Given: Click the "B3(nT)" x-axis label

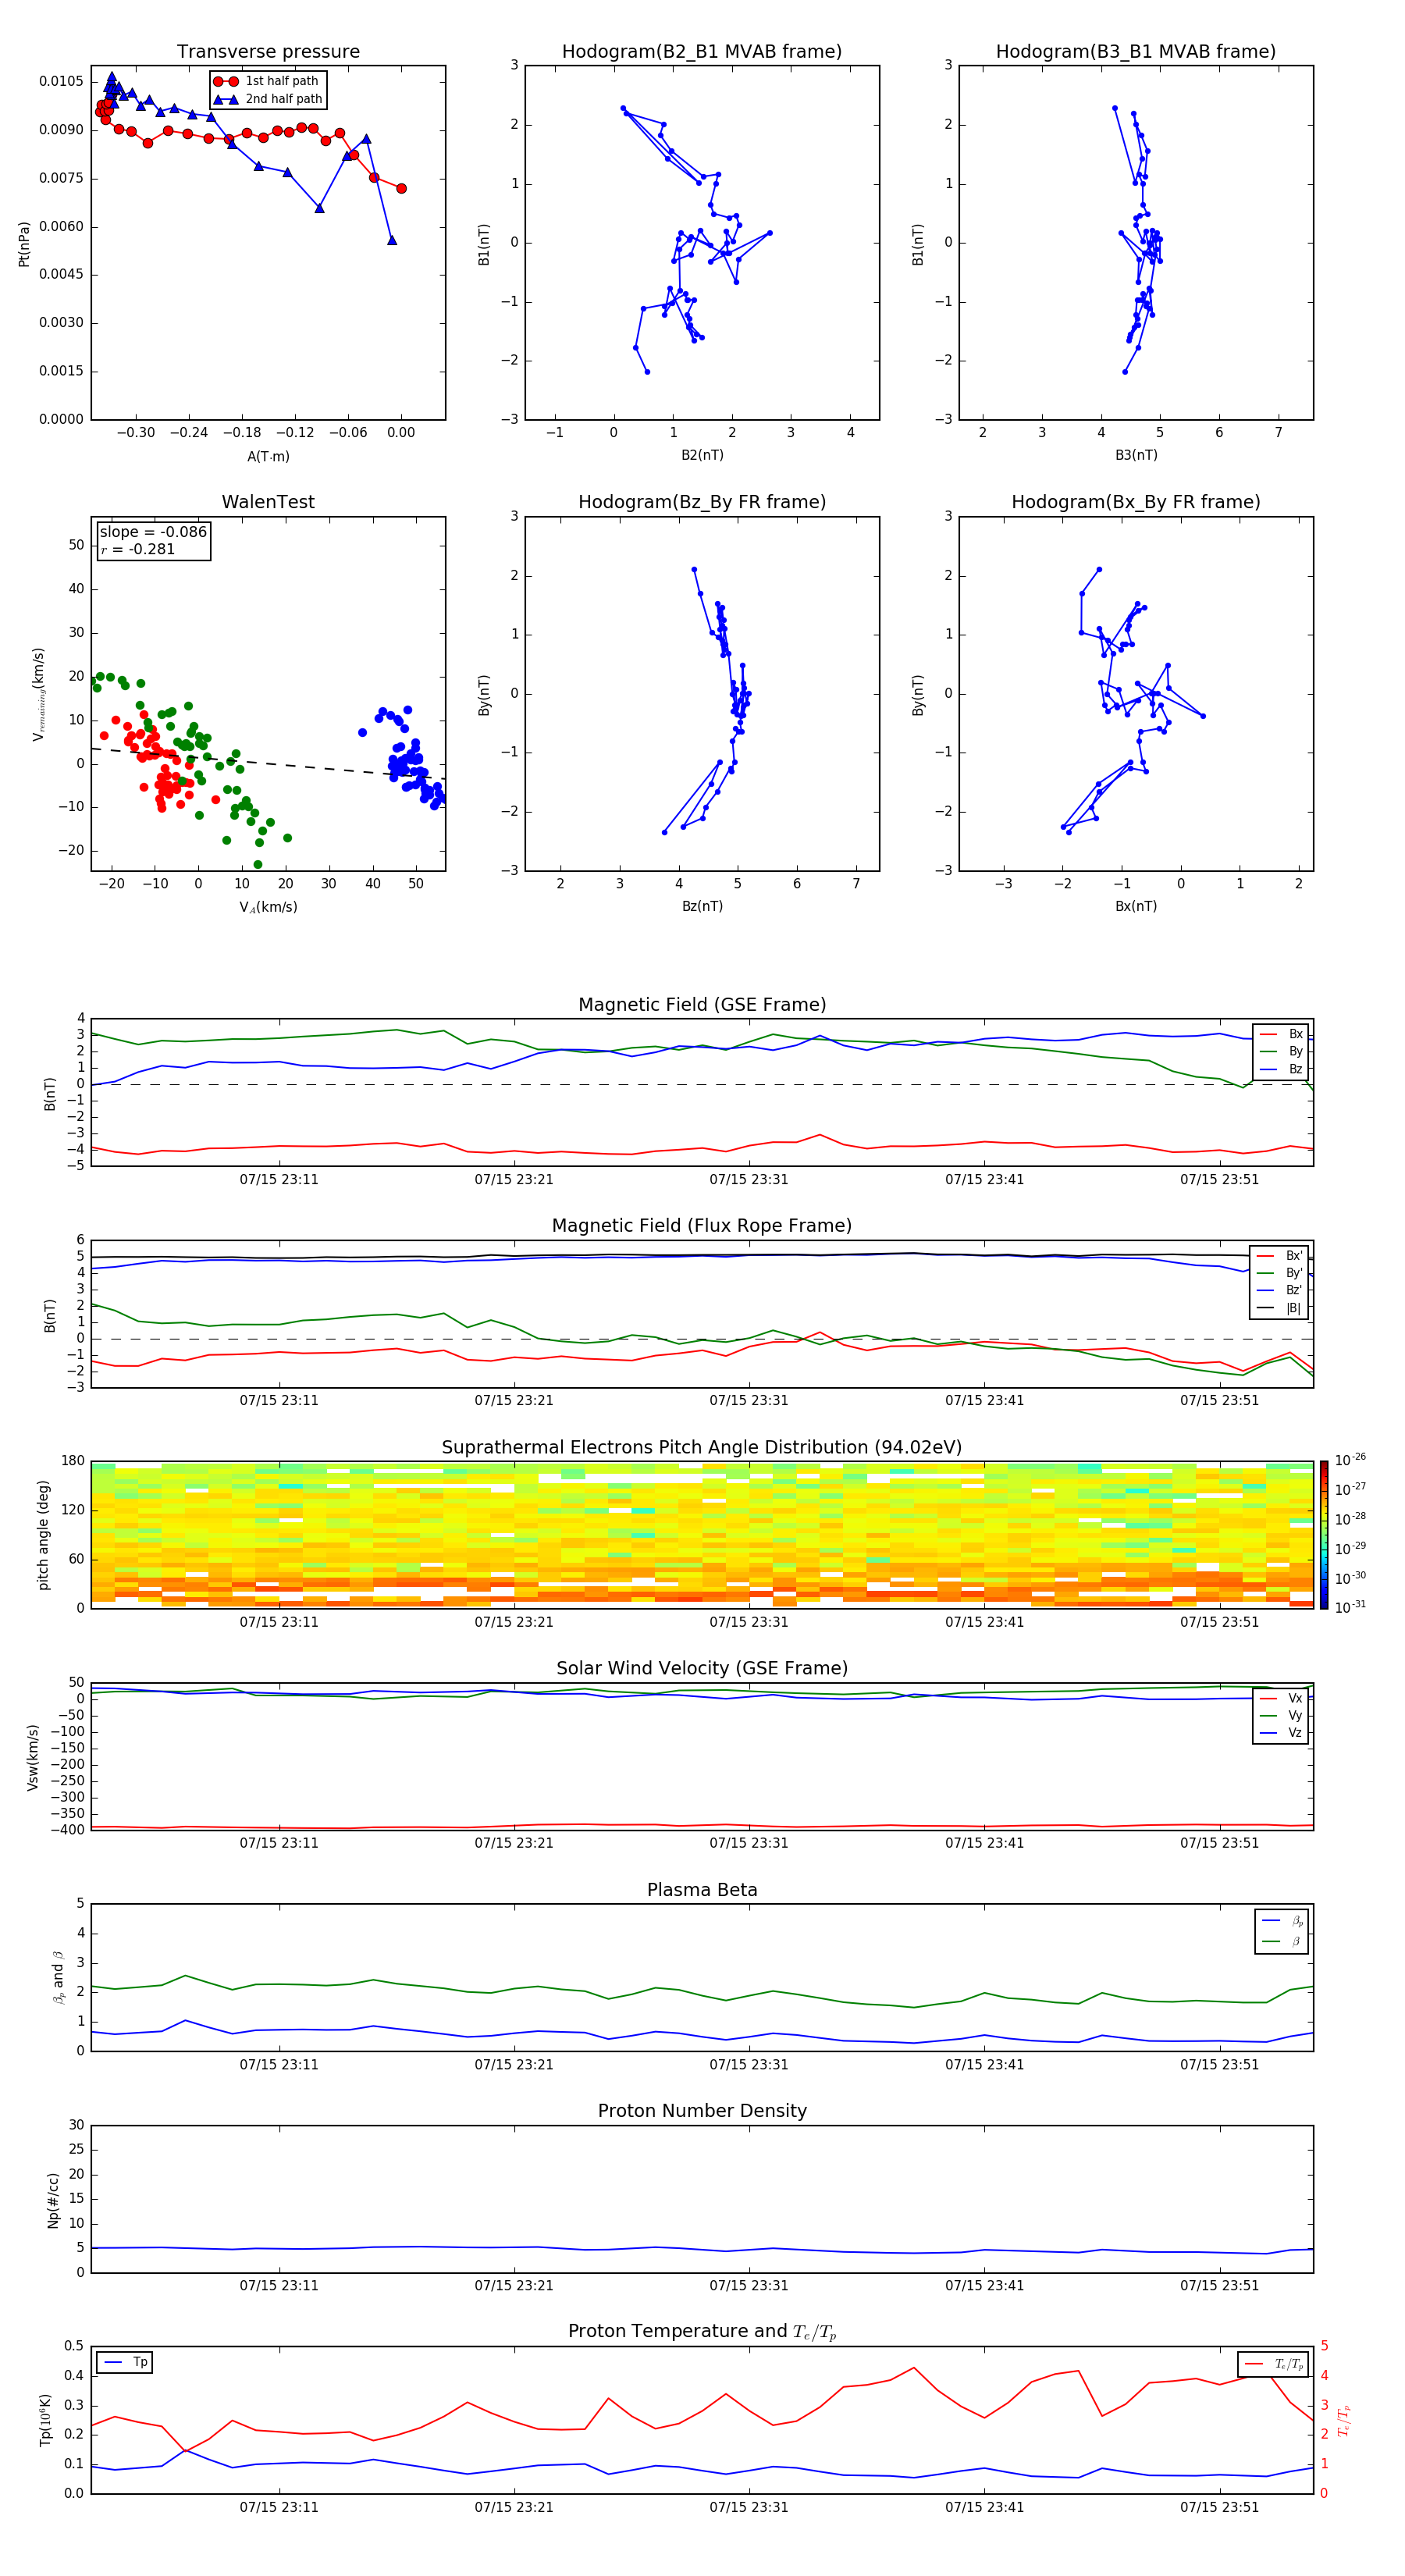Looking at the screenshot, I should pos(1136,455).
